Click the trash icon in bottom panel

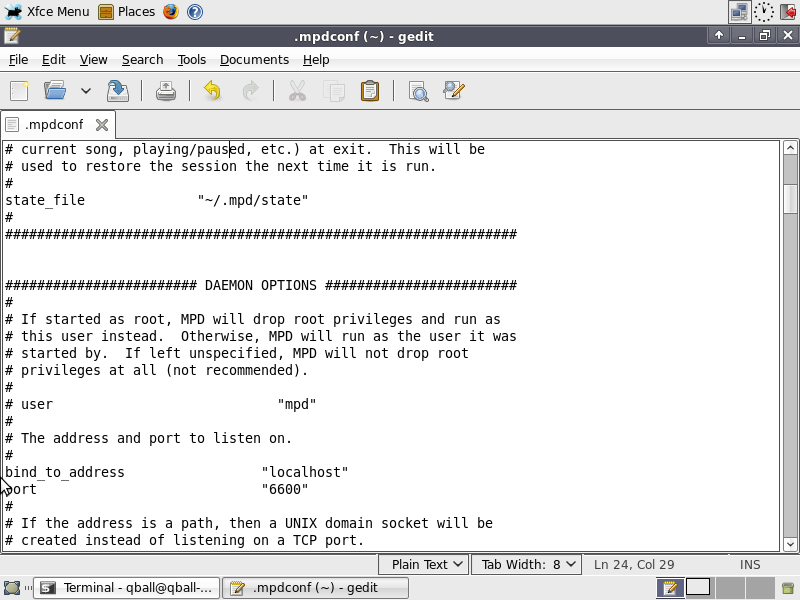coord(788,588)
